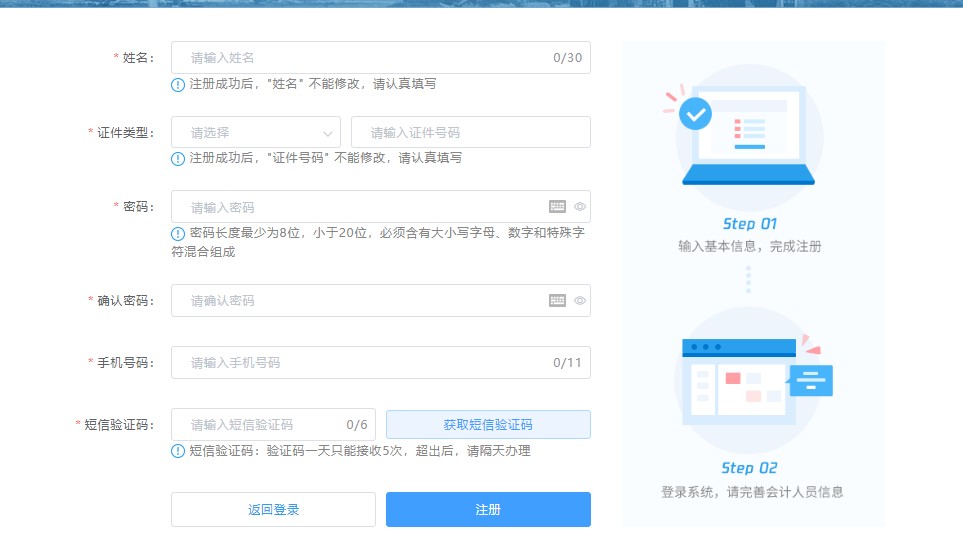Expand the 证件类型 请选择 dropdown

256,132
